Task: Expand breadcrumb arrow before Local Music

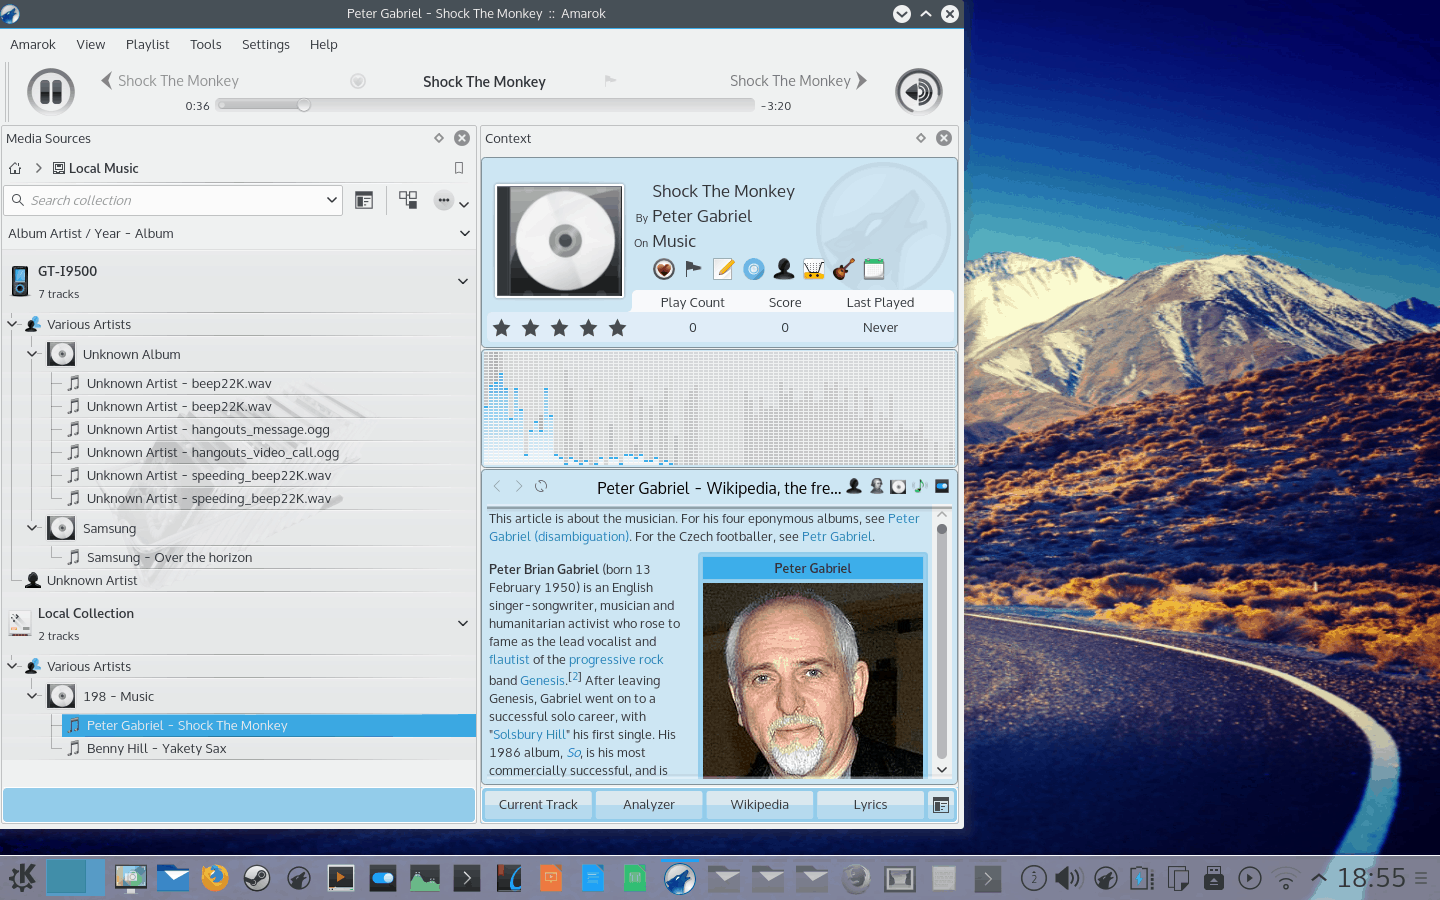Action: (x=38, y=168)
